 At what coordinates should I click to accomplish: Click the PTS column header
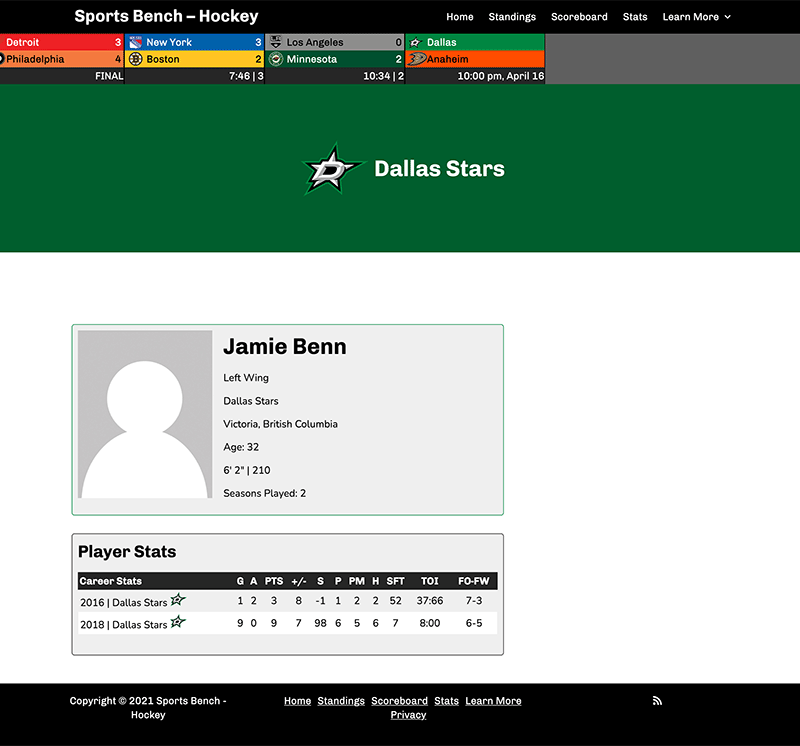274,581
